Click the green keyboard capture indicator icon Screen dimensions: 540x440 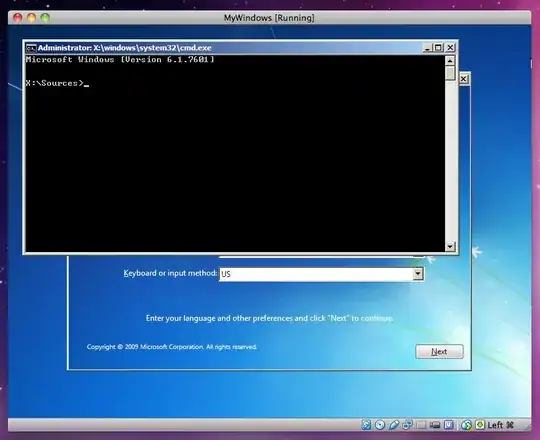coord(480,425)
